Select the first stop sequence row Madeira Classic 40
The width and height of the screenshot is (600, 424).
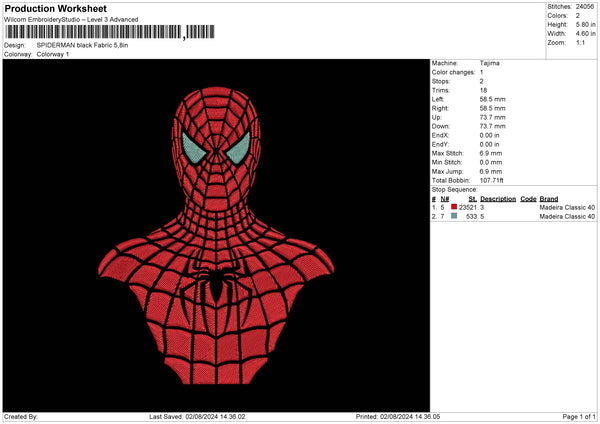coord(566,207)
